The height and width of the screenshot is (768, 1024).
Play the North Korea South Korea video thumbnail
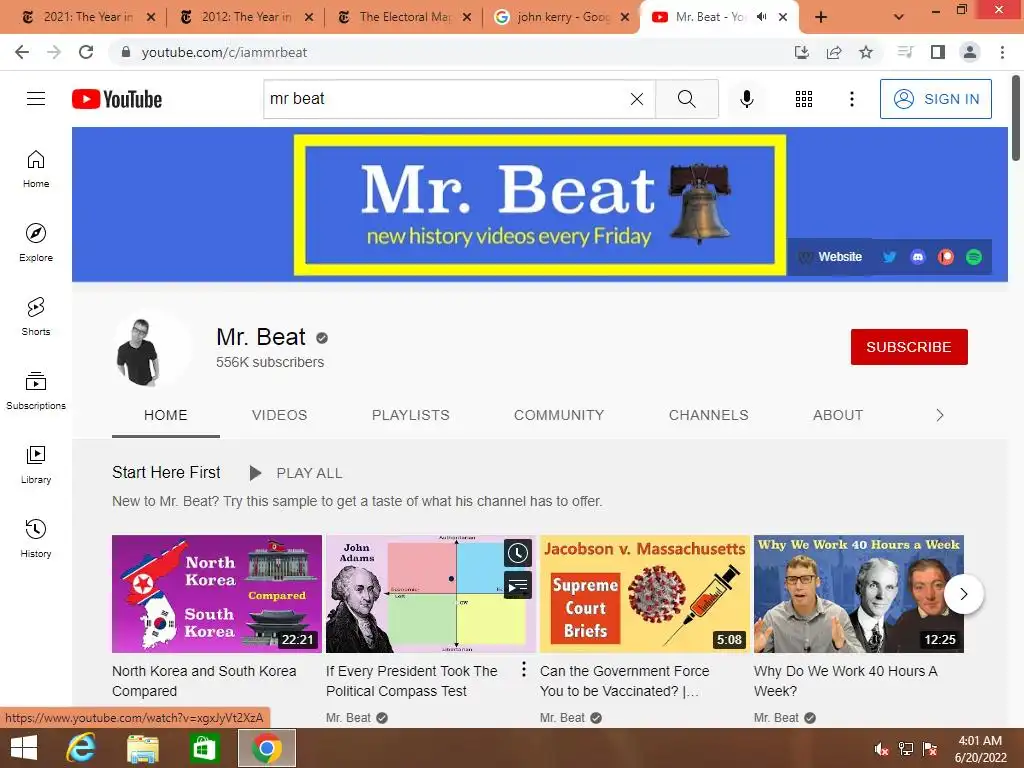(217, 594)
